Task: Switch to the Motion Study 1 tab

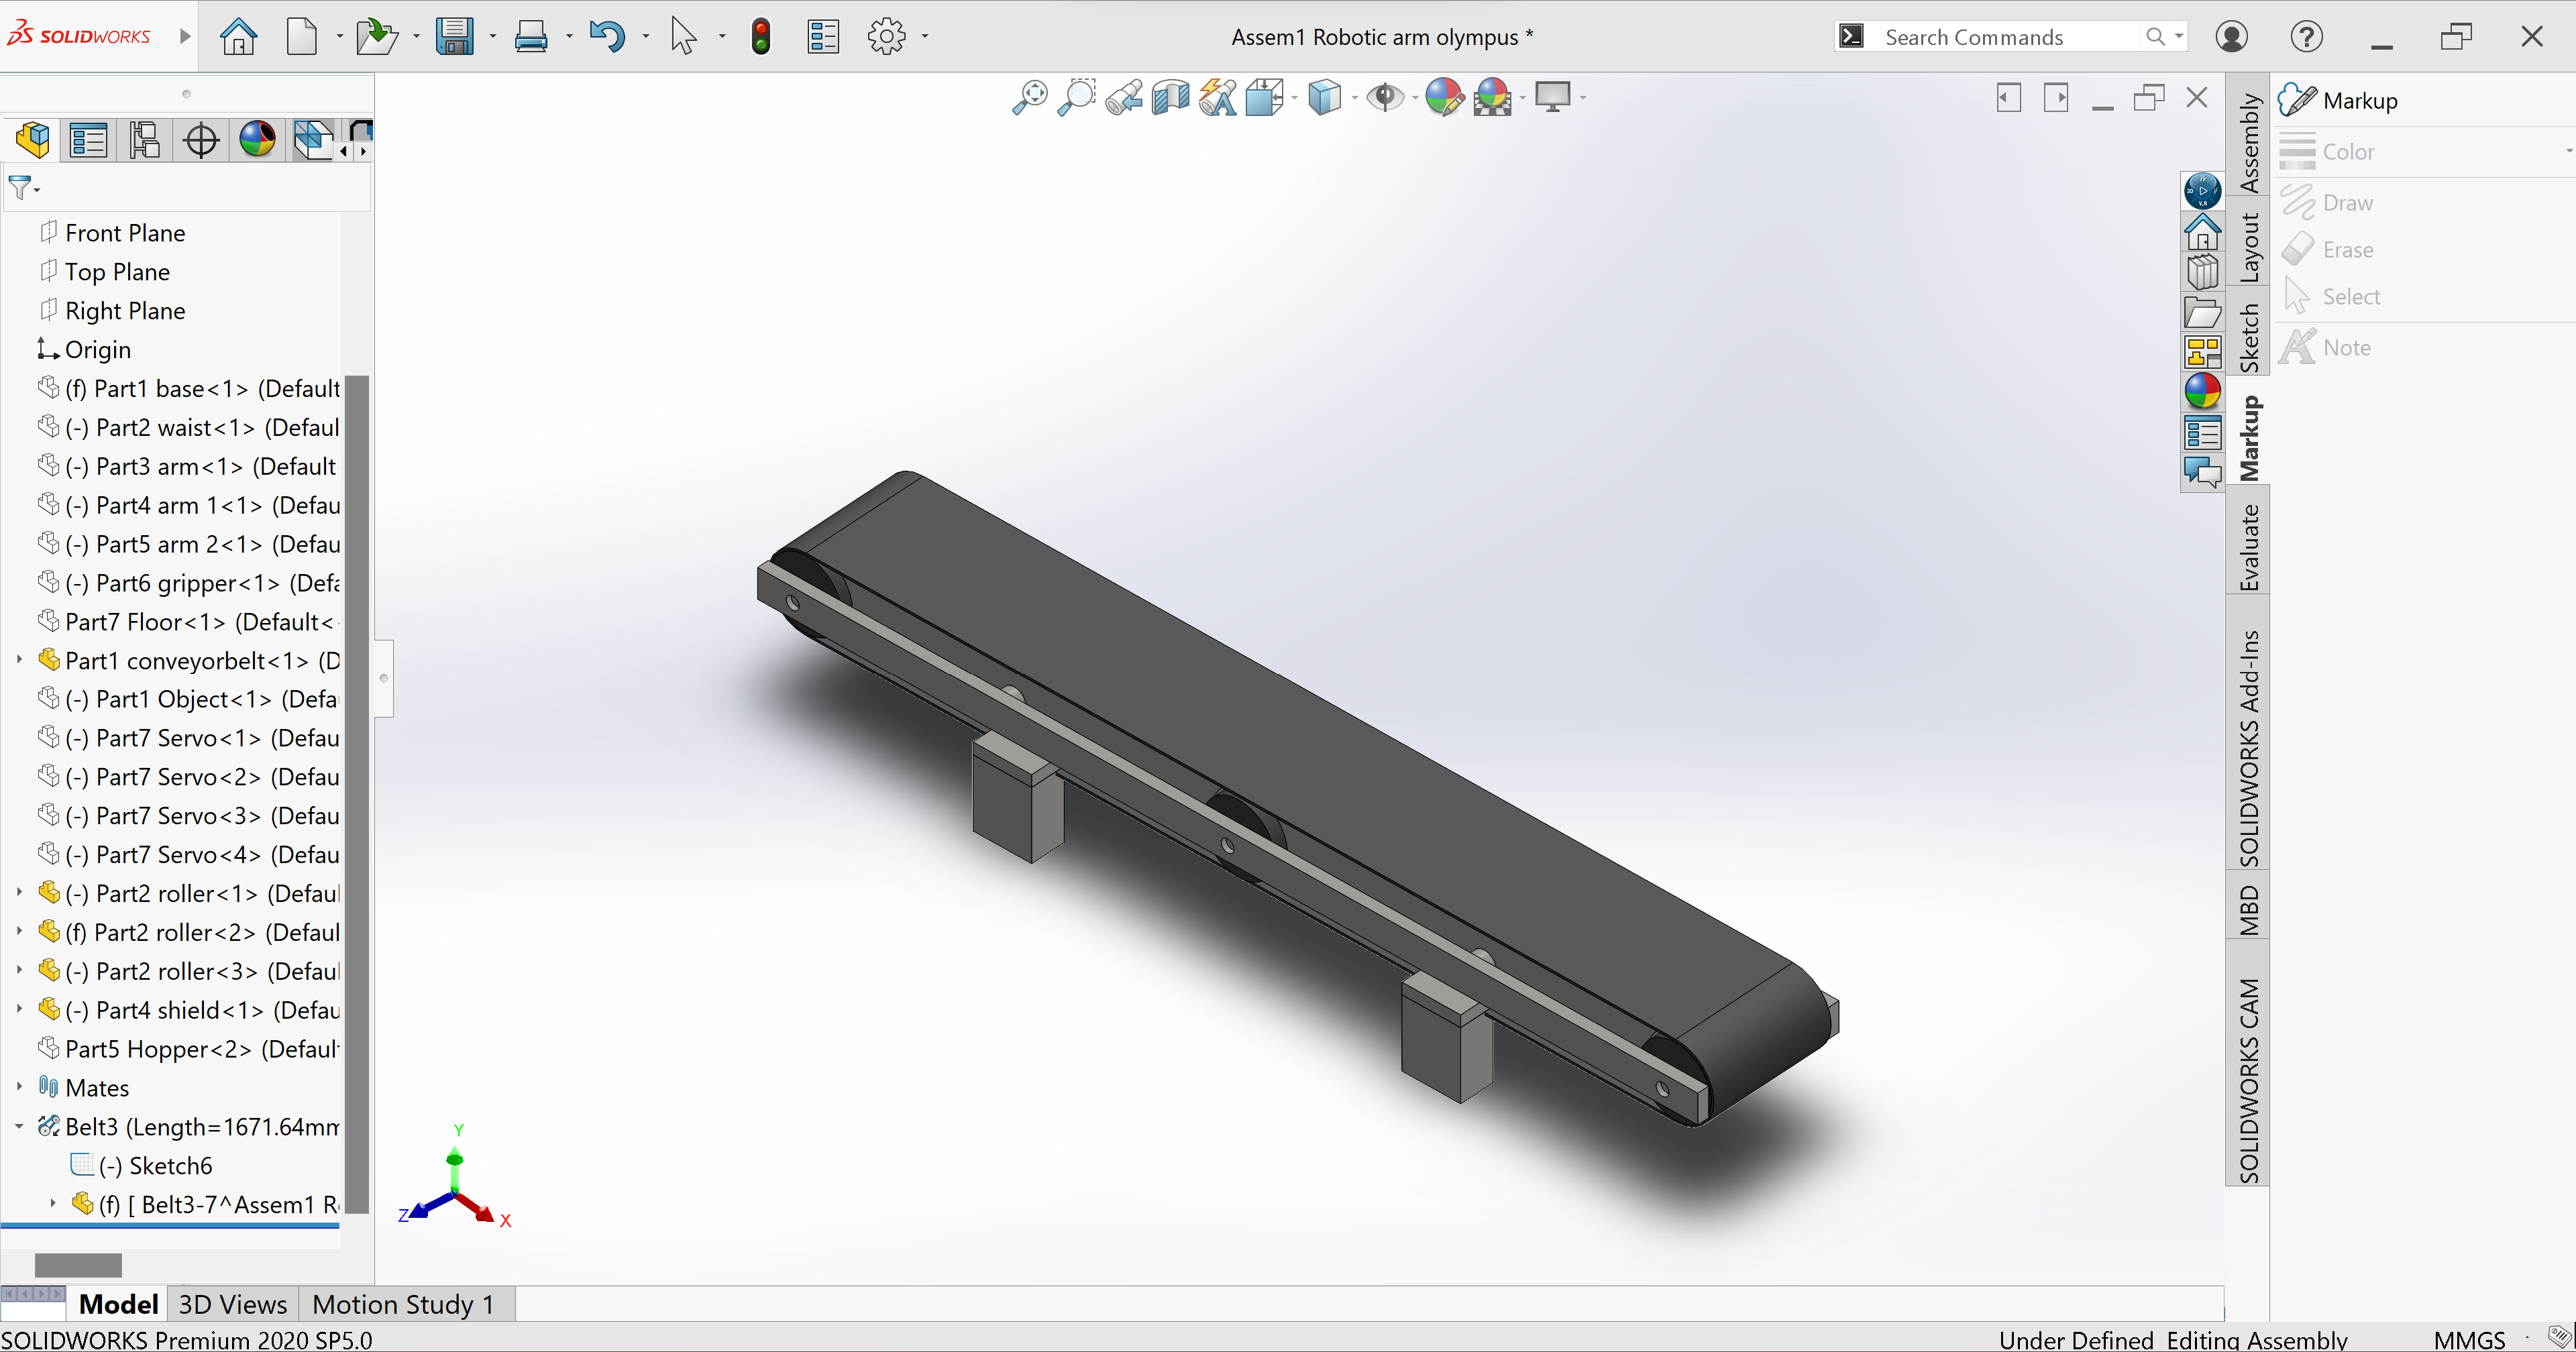Action: pyautogui.click(x=402, y=1305)
